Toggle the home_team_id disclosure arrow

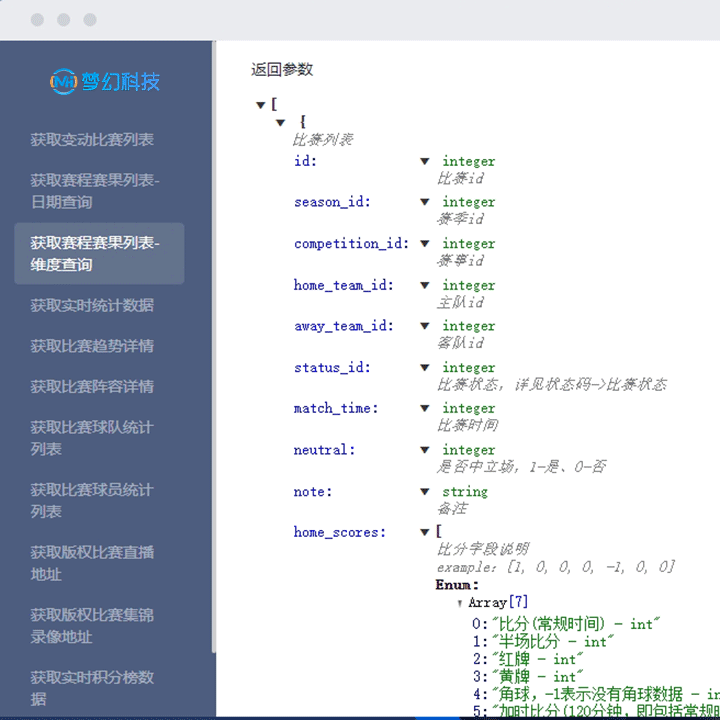click(x=425, y=285)
